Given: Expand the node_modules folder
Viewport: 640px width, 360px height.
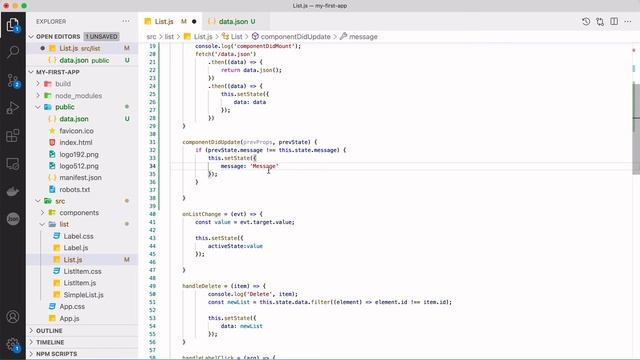Looking at the screenshot, I should [78, 96].
